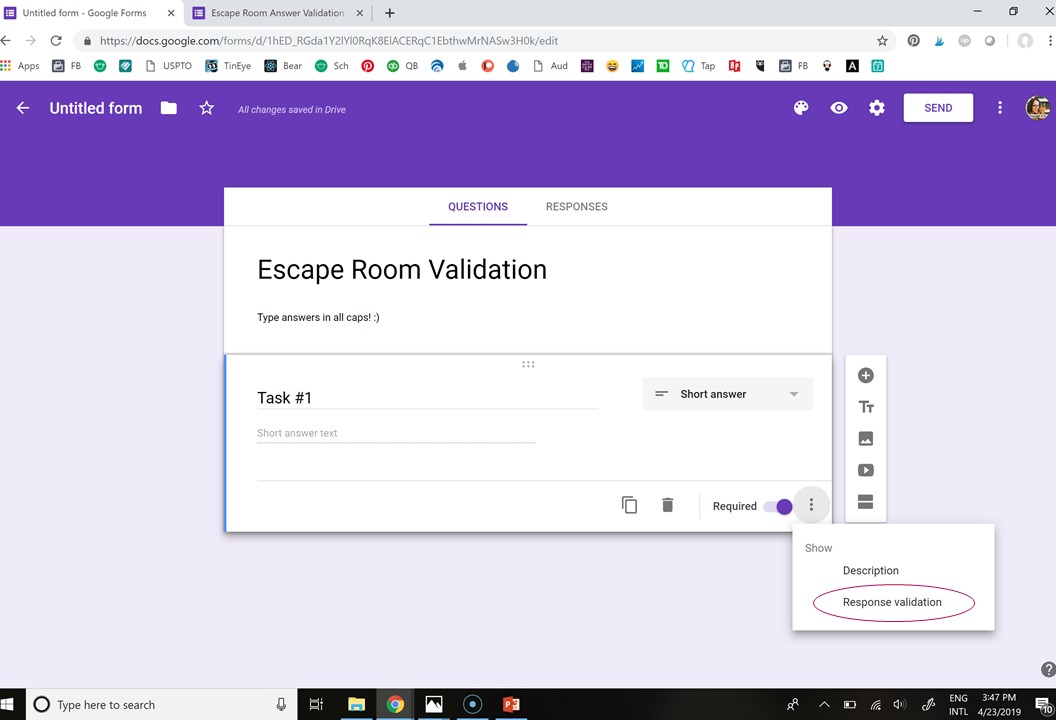
Task: Star the Untitled form
Action: point(207,108)
